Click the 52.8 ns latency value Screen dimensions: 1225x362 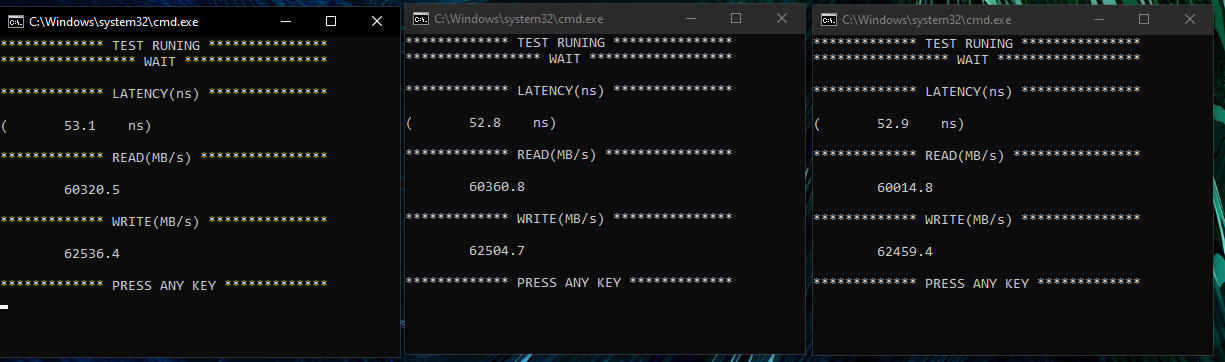tap(484, 123)
